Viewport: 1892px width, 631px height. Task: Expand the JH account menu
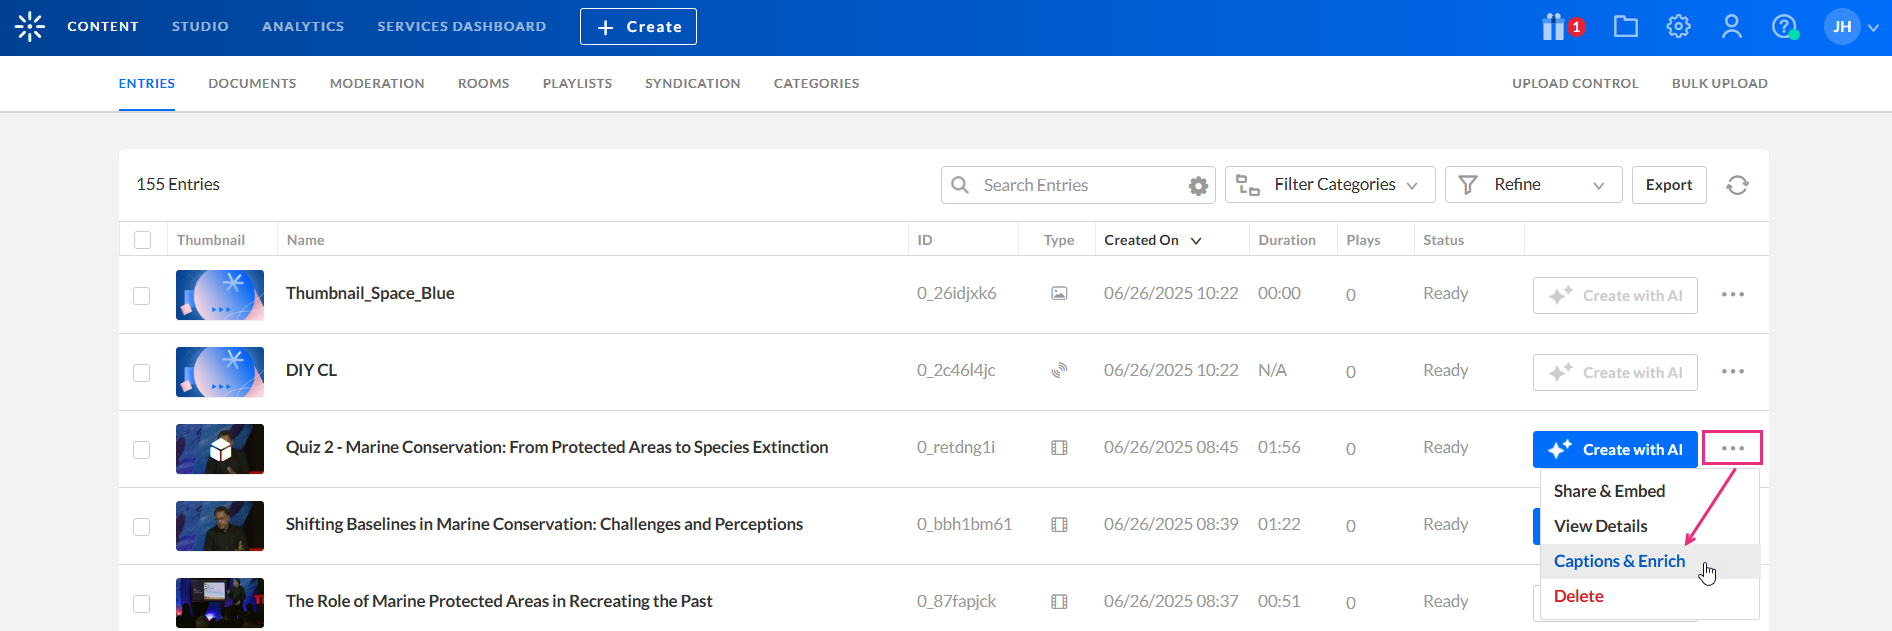[x=1851, y=27]
